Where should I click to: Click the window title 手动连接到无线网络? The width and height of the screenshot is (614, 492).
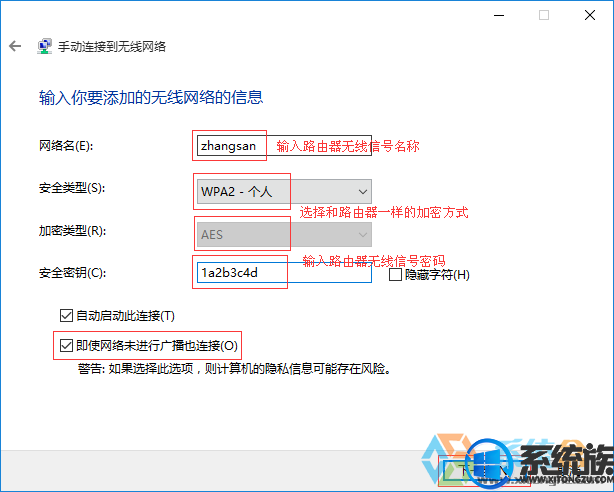[112, 47]
